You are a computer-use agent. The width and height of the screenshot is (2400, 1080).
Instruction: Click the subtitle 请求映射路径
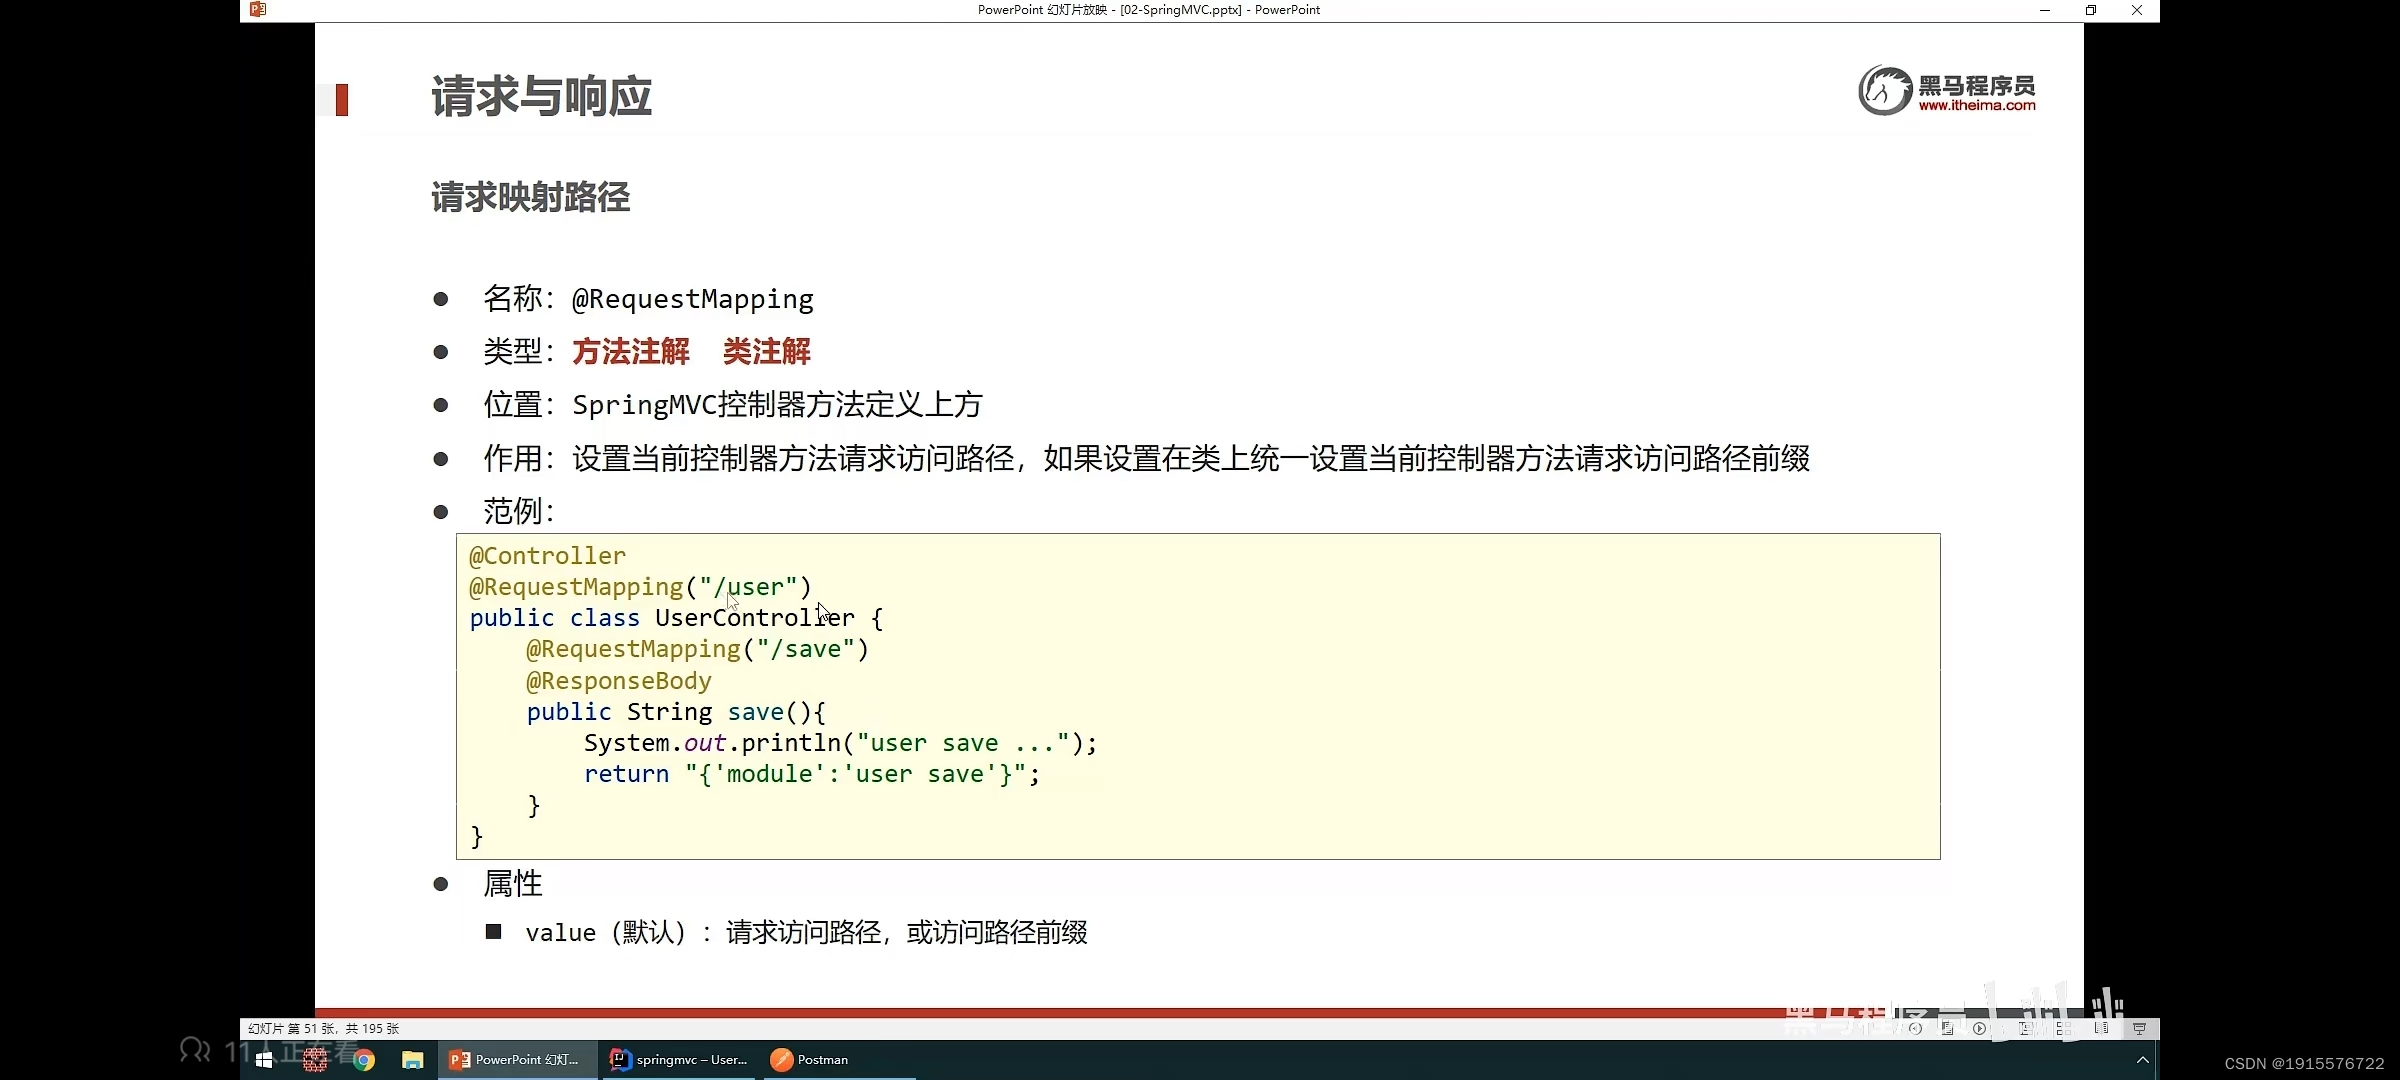pyautogui.click(x=530, y=197)
